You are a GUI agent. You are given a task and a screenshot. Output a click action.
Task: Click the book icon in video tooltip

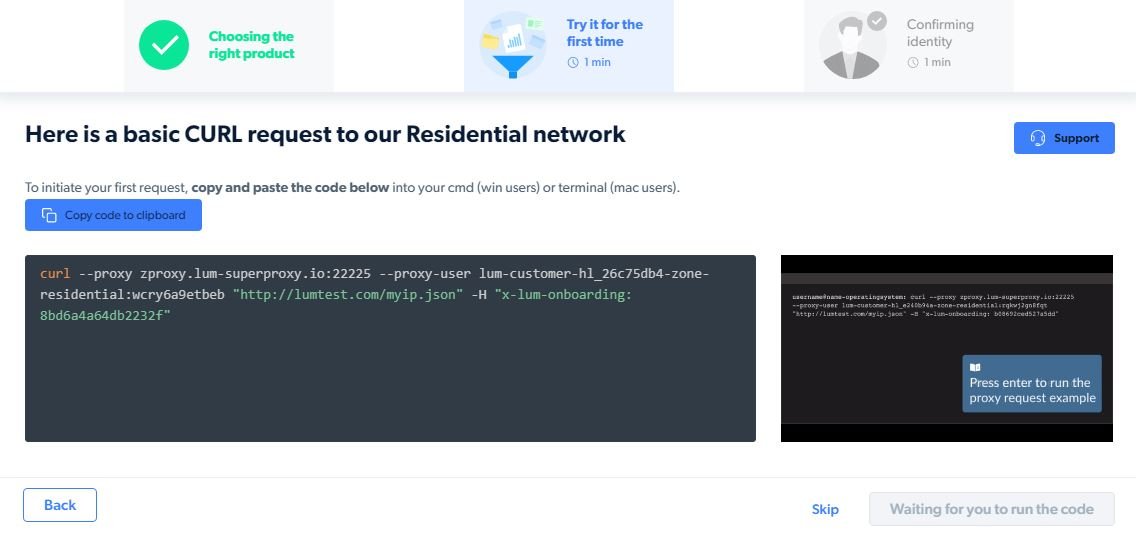click(974, 367)
